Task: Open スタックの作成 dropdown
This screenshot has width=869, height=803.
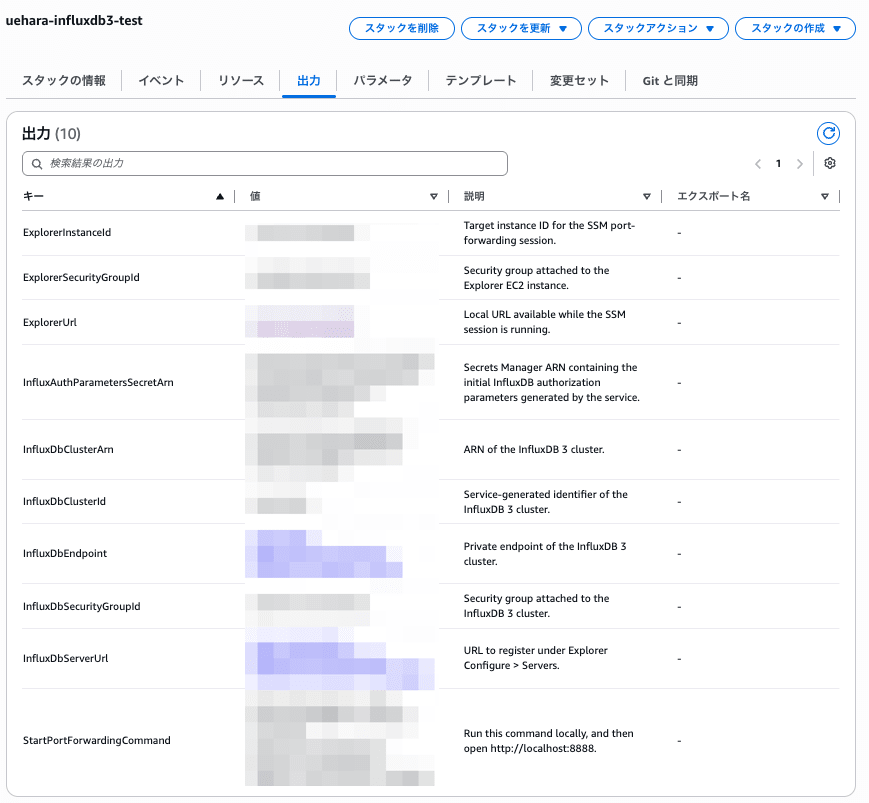Action: click(795, 28)
